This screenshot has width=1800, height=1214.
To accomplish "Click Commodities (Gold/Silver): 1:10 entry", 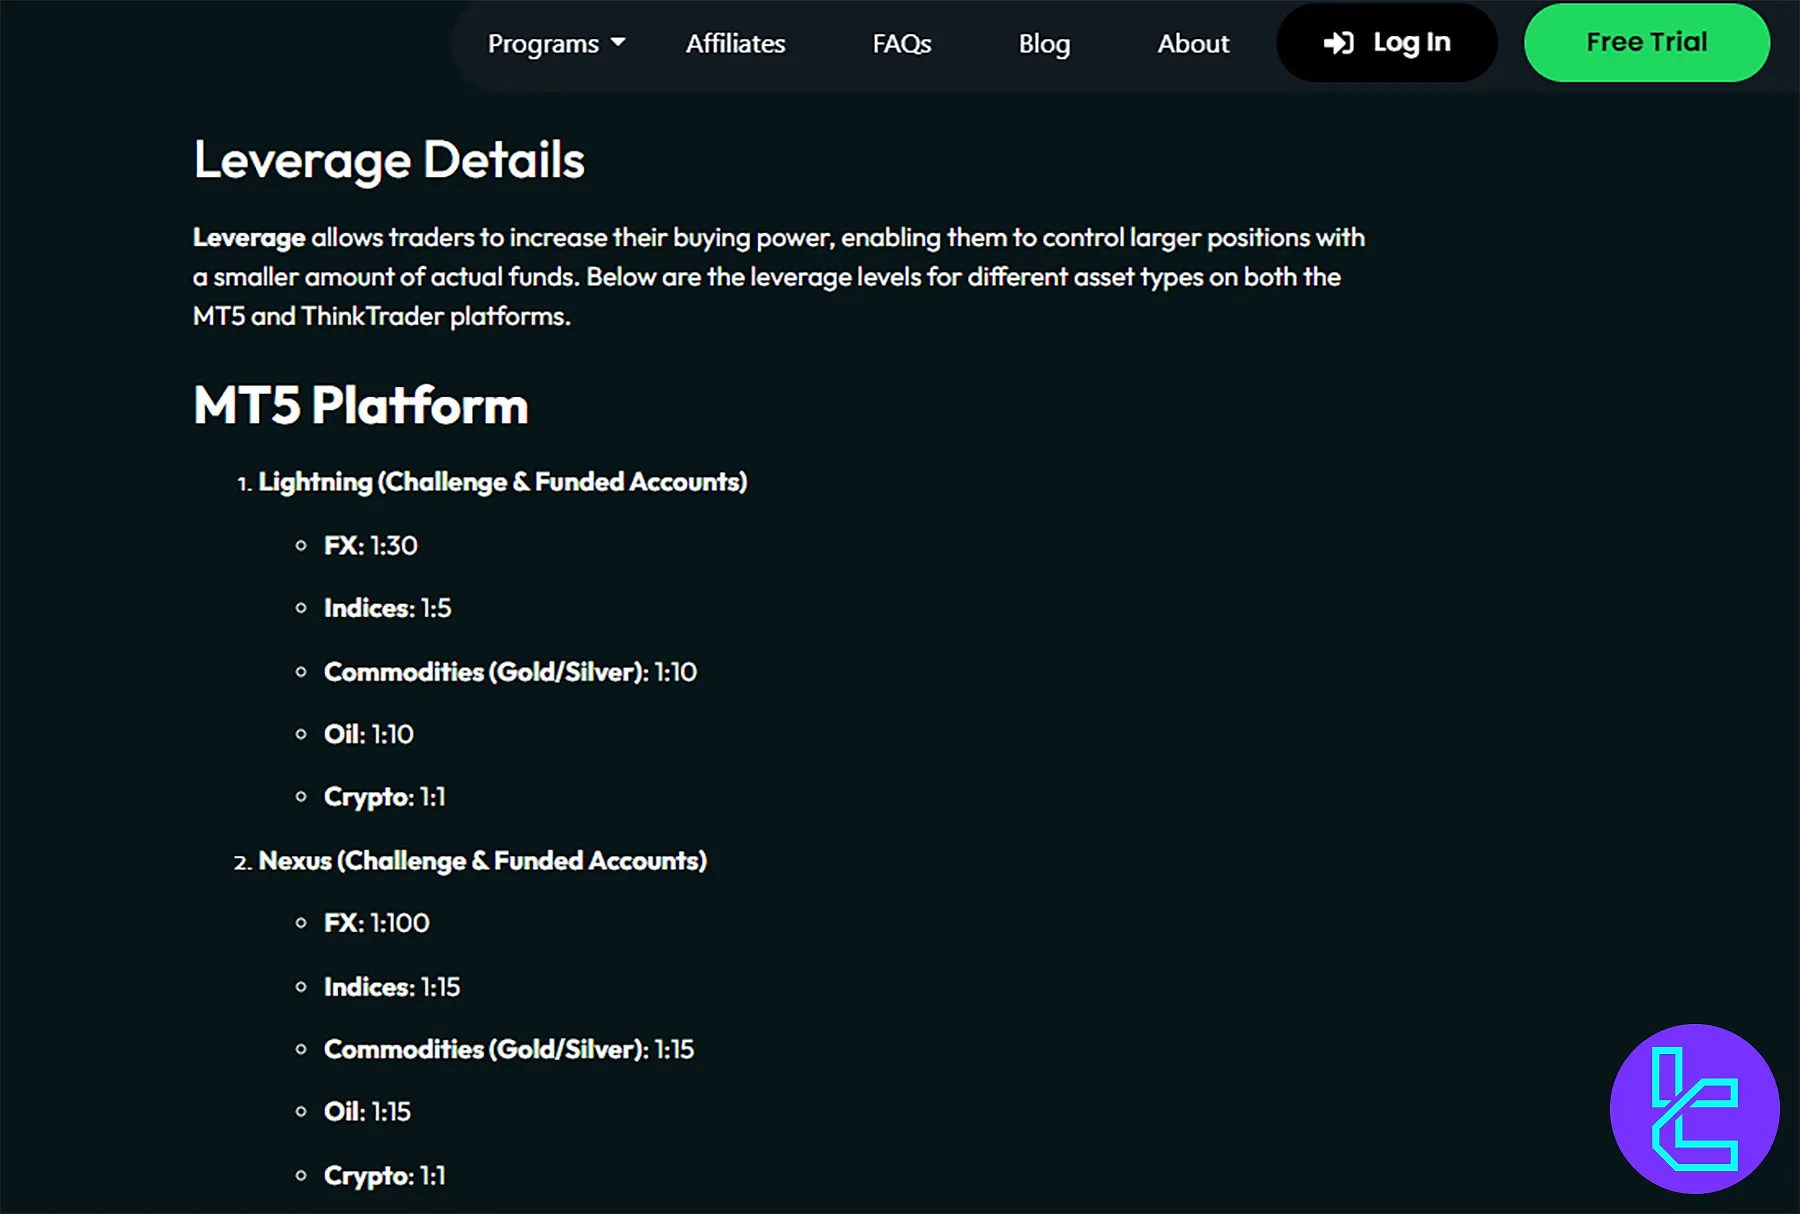I will 510,672.
